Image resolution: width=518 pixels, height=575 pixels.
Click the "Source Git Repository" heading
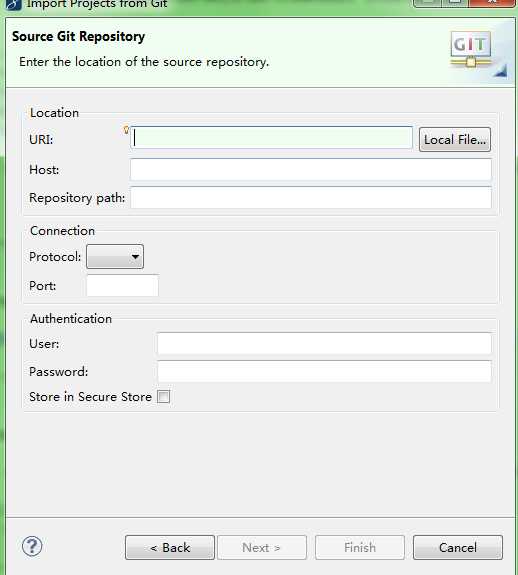(78, 37)
